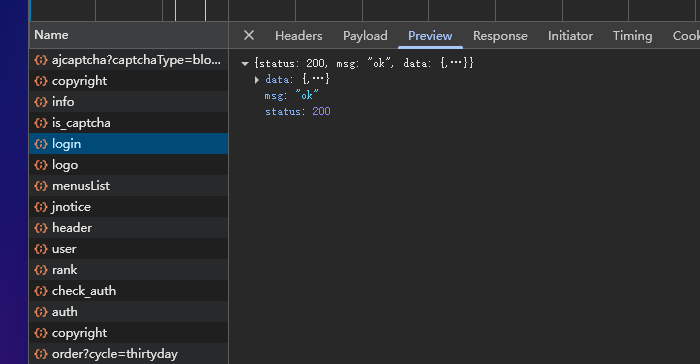The image size is (700, 364).
Task: Click the JSON icon beside user
Action: 41,249
